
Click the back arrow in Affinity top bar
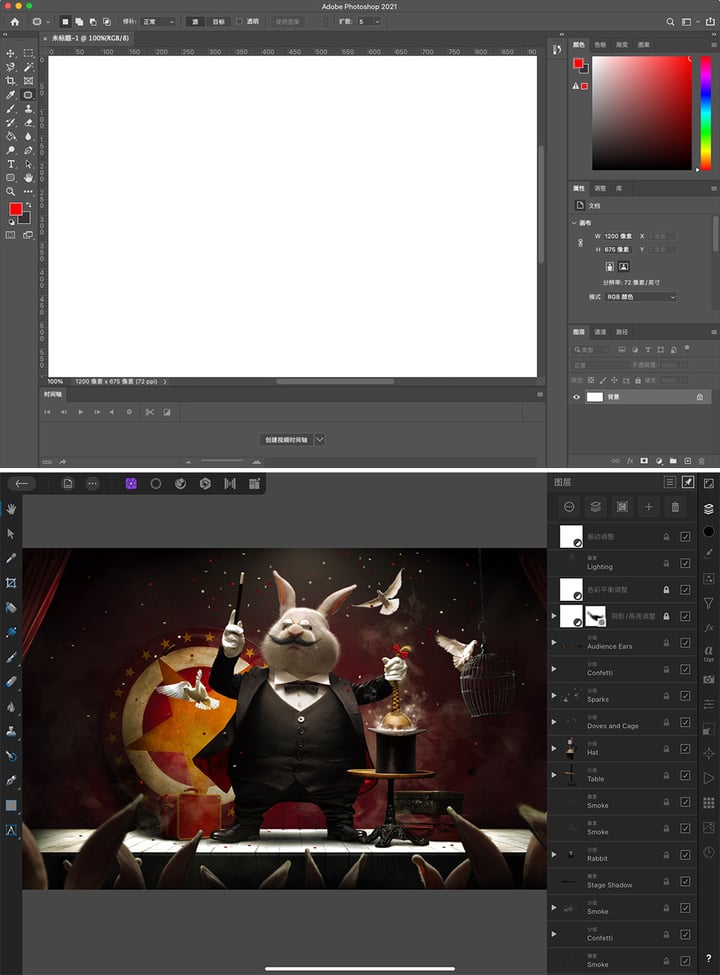point(22,483)
